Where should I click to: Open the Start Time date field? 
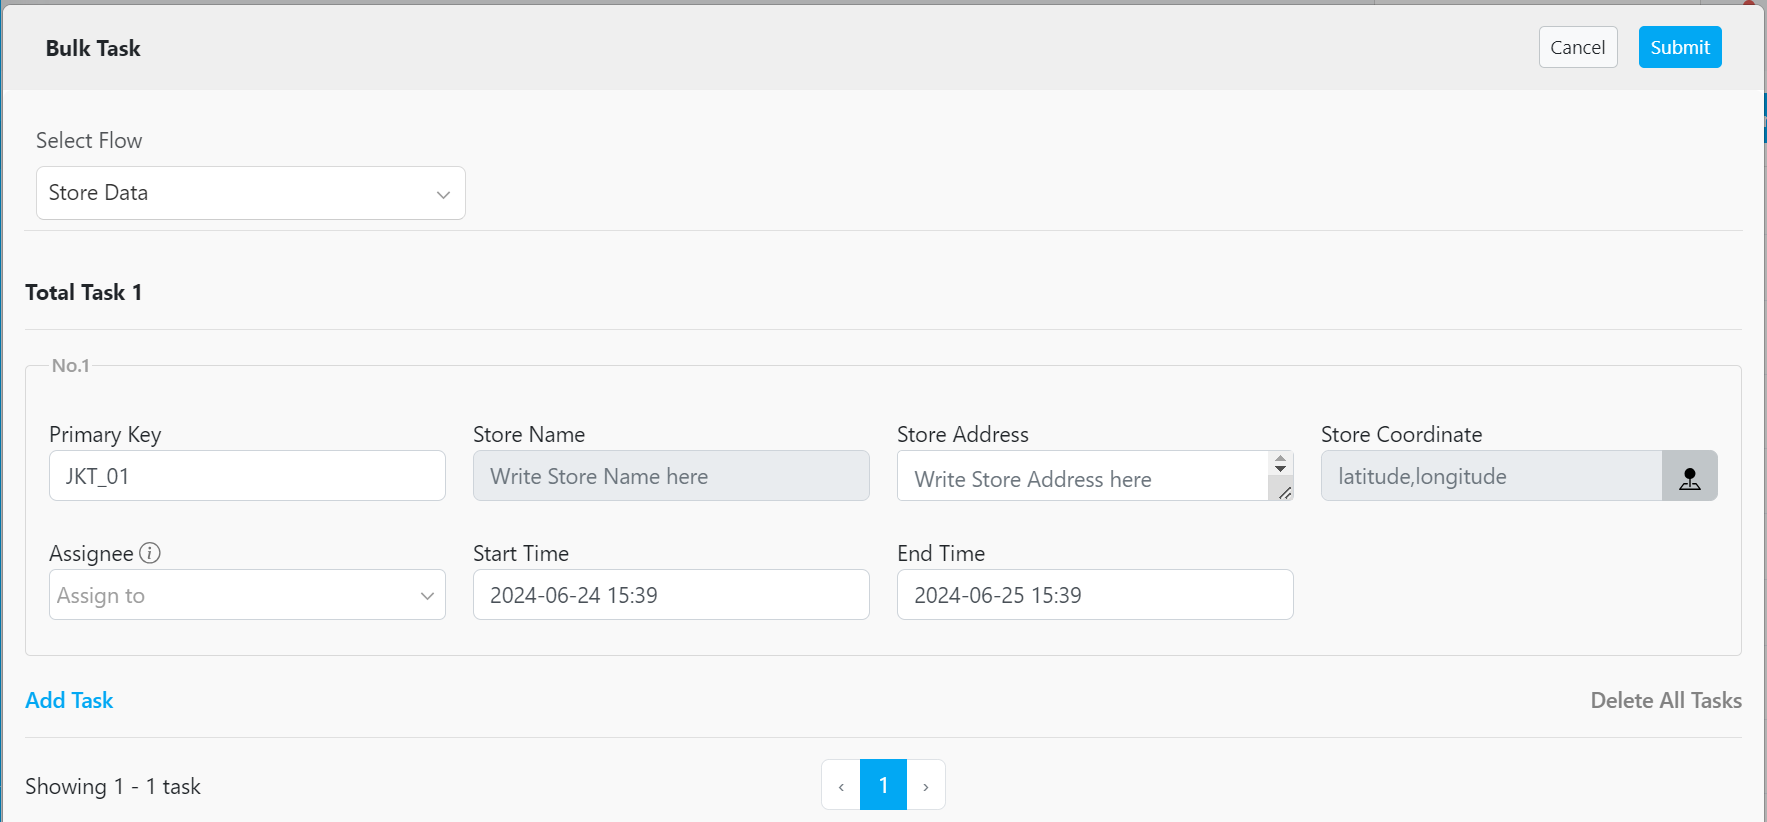671,595
